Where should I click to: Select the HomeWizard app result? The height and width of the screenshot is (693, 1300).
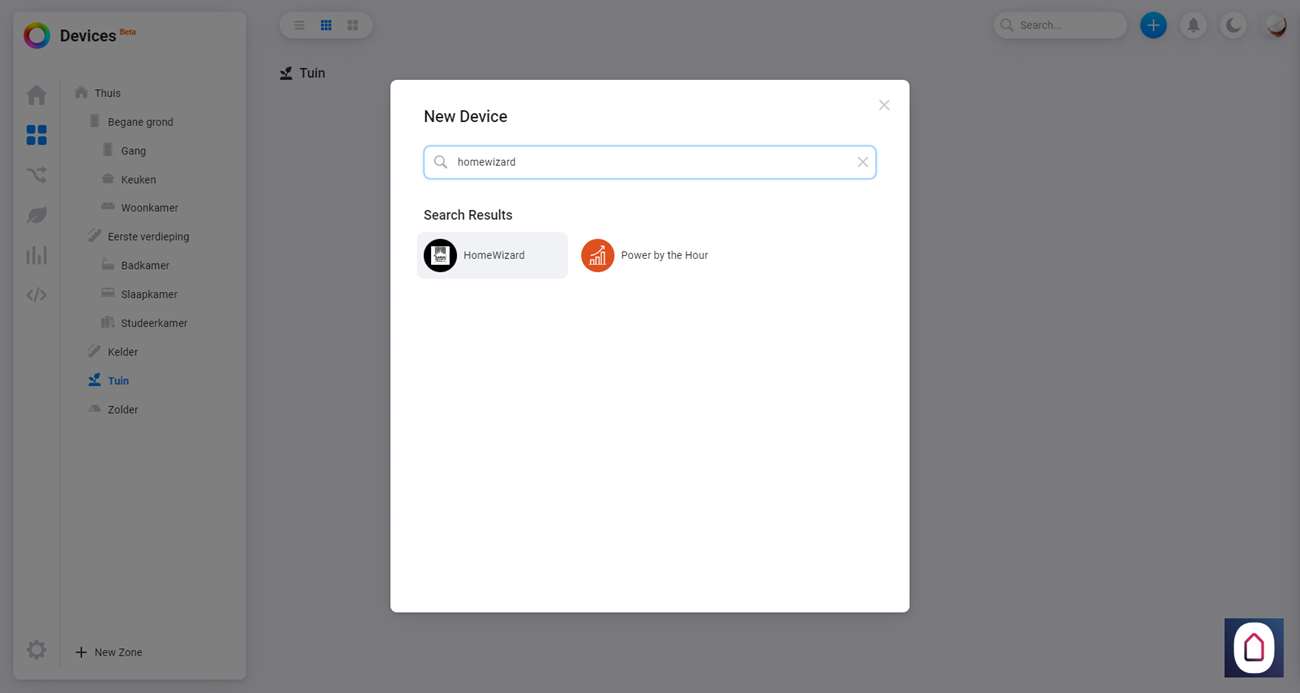[x=492, y=256]
